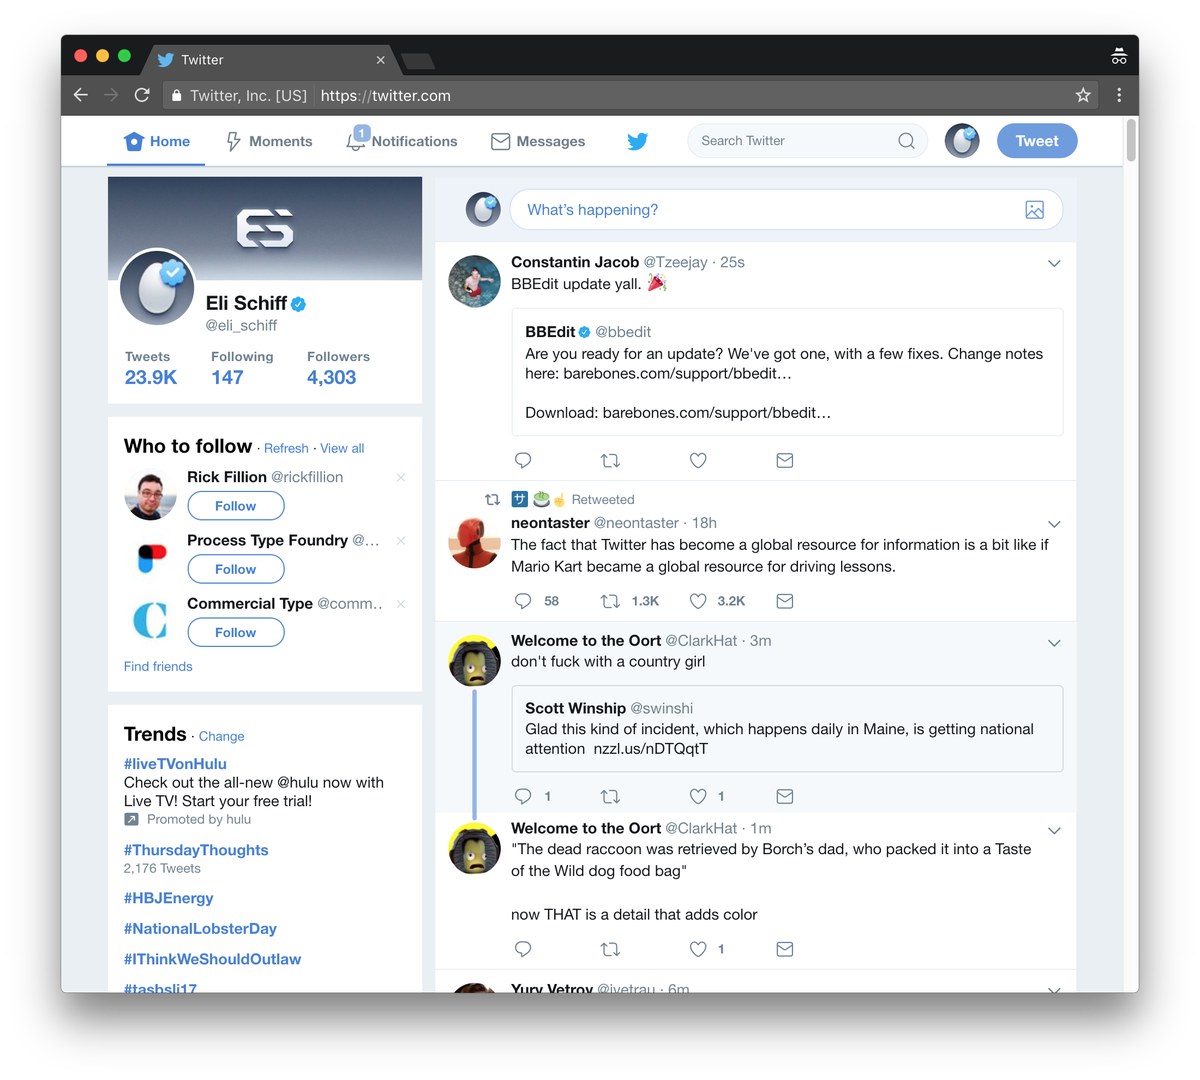Open the Eli Schiff profile name

246,303
